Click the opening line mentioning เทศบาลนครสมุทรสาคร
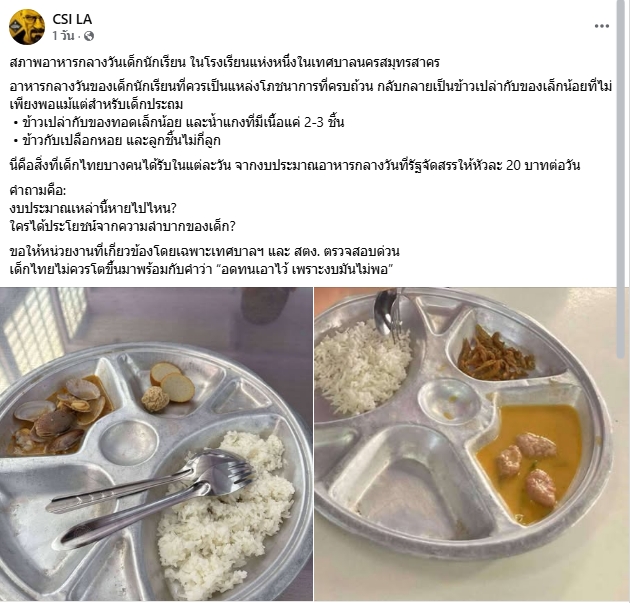 pos(225,63)
